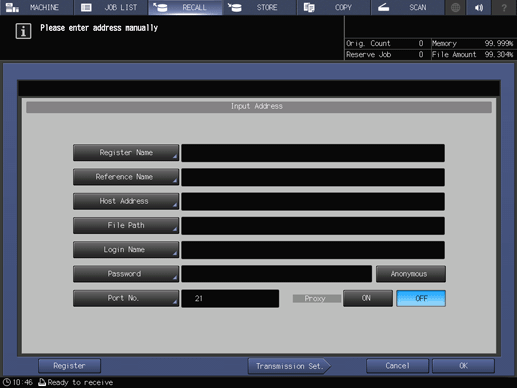Click the info icon beside the message
This screenshot has width=517, height=388.
[x=23, y=31]
